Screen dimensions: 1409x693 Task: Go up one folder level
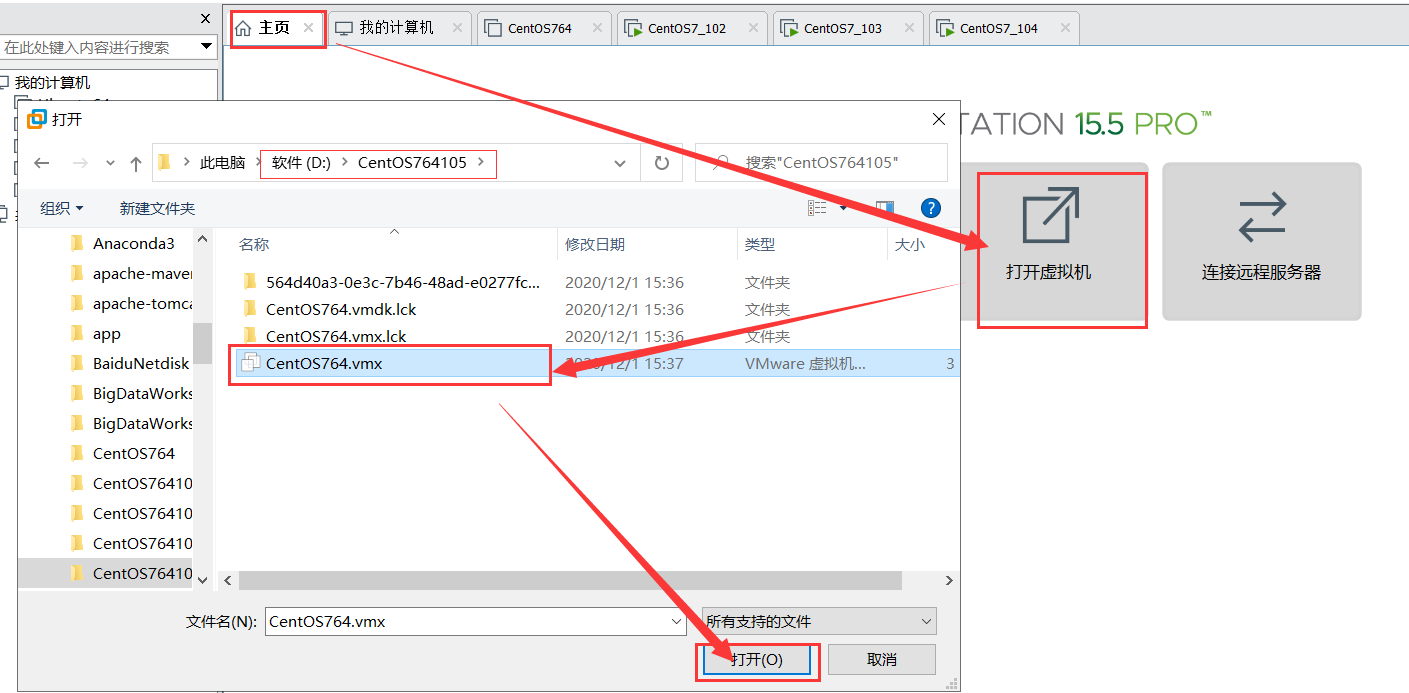click(136, 163)
